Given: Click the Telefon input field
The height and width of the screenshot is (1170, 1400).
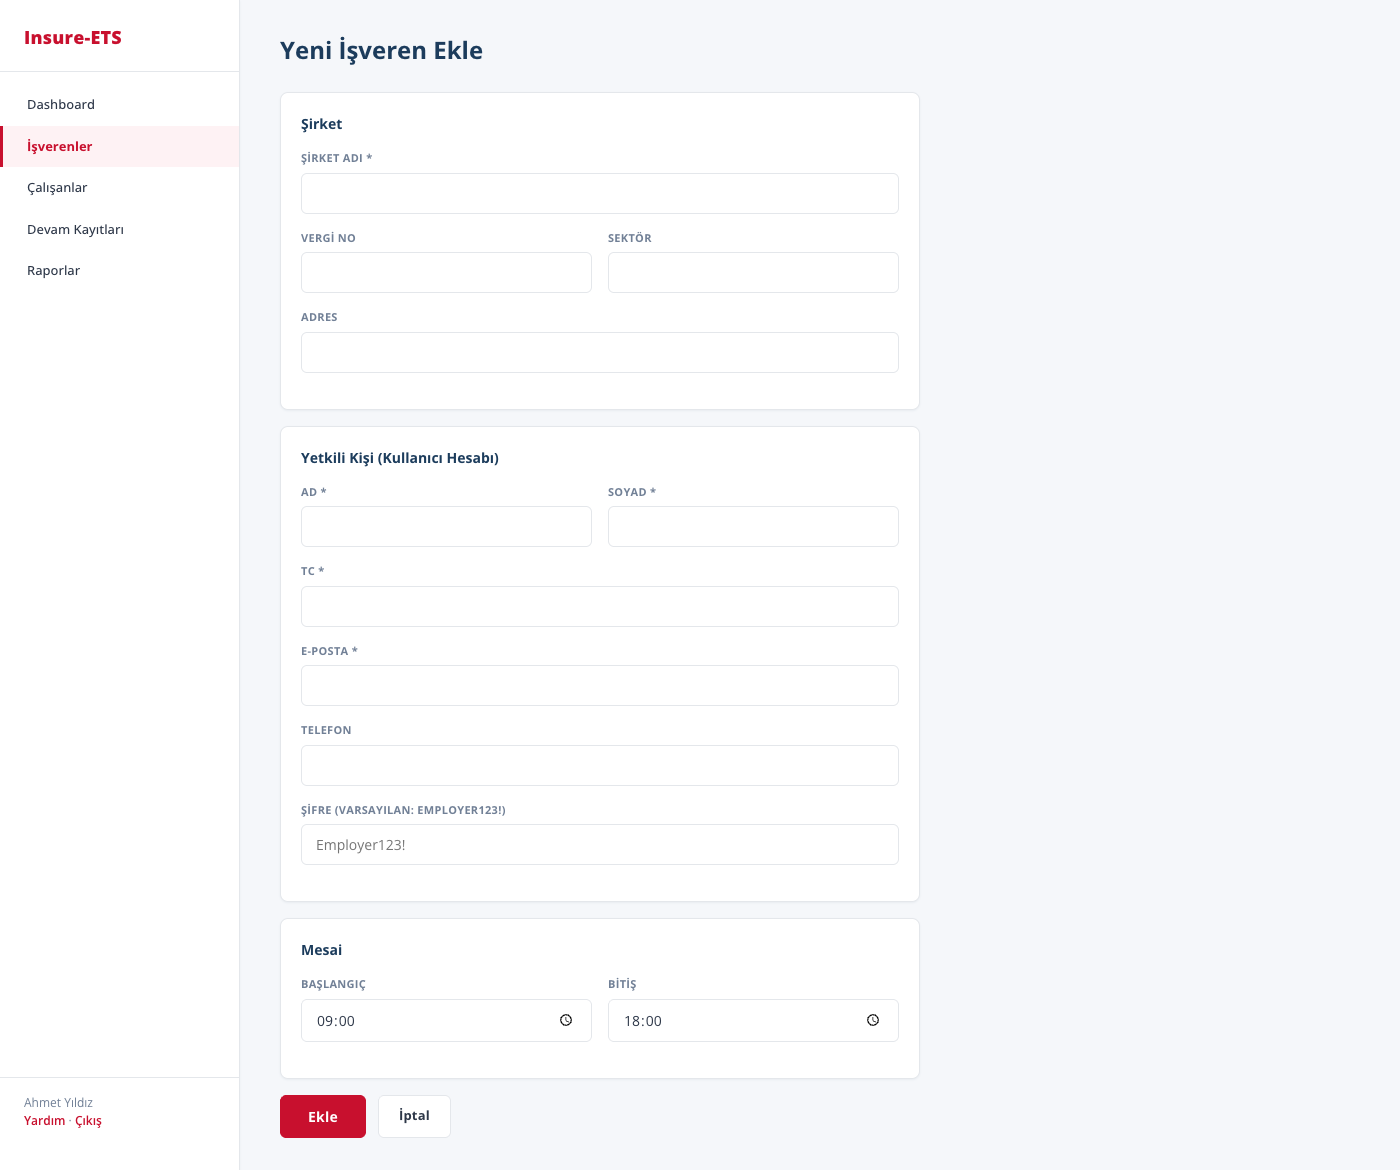Looking at the screenshot, I should click(x=599, y=765).
